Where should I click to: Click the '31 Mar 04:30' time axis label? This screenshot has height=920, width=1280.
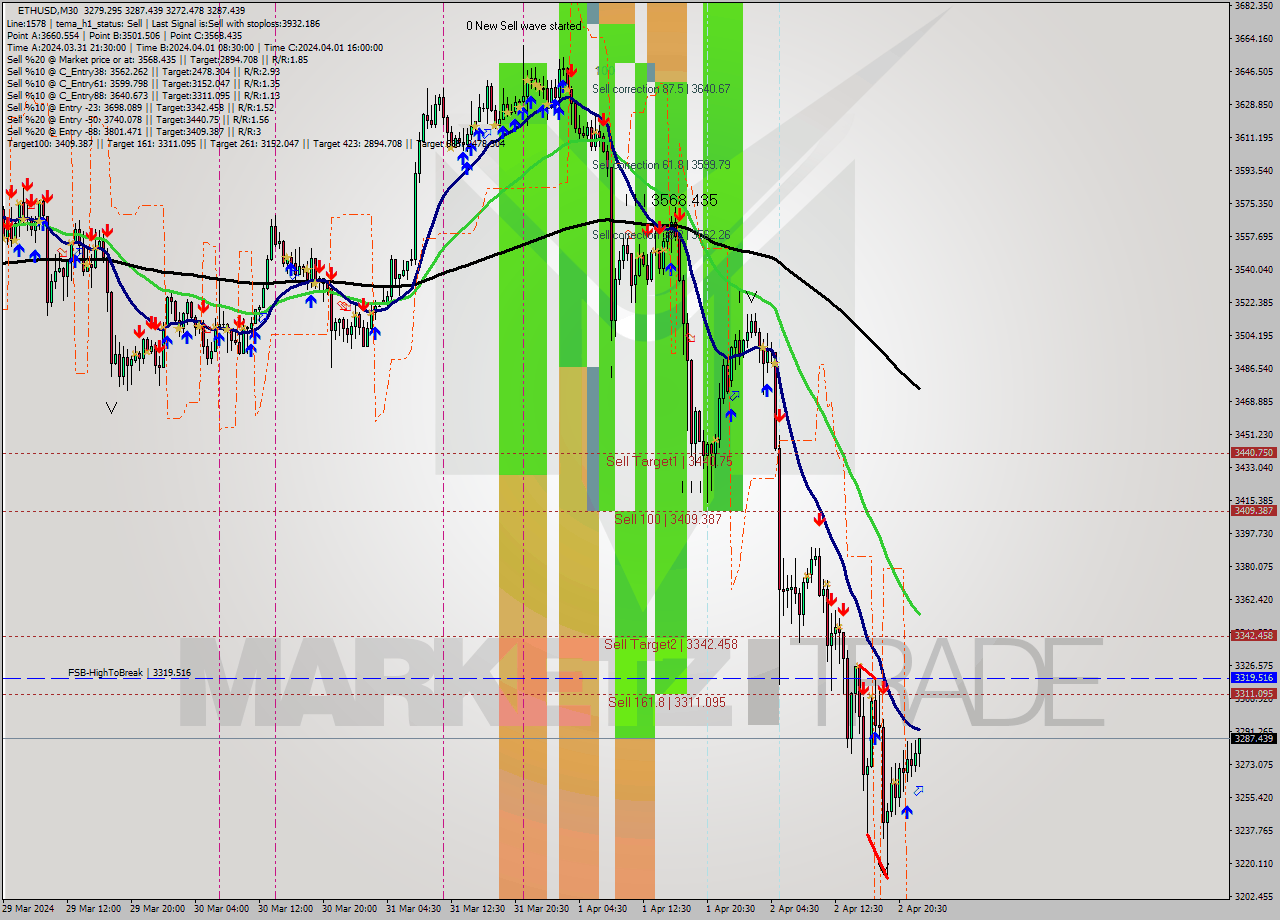pyautogui.click(x=411, y=909)
